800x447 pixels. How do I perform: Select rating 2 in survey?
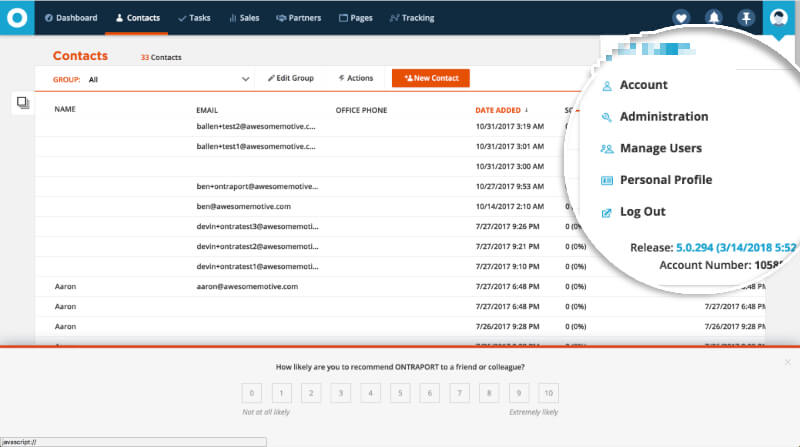pos(311,393)
